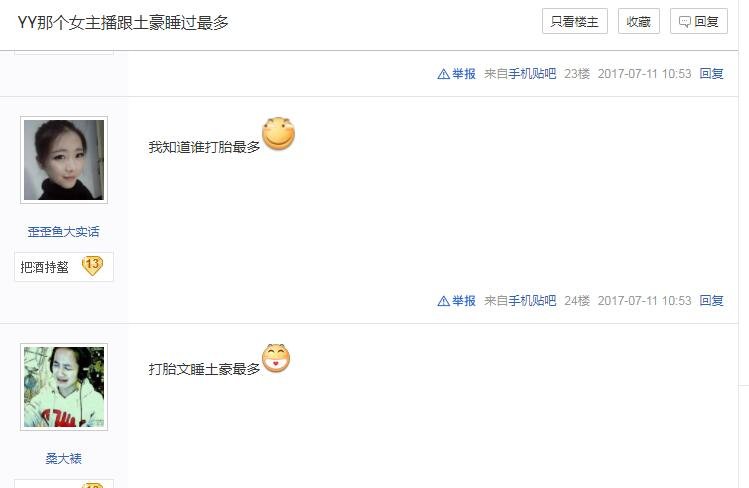This screenshot has width=749, height=488.
Task: Click the level 13 badge icon
Action: [x=92, y=265]
